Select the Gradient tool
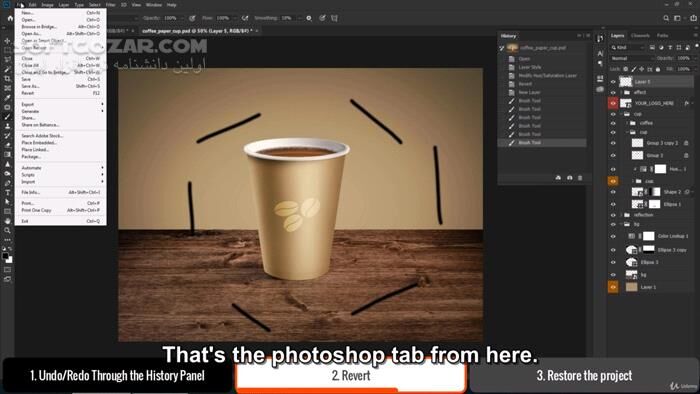 pos(7,154)
